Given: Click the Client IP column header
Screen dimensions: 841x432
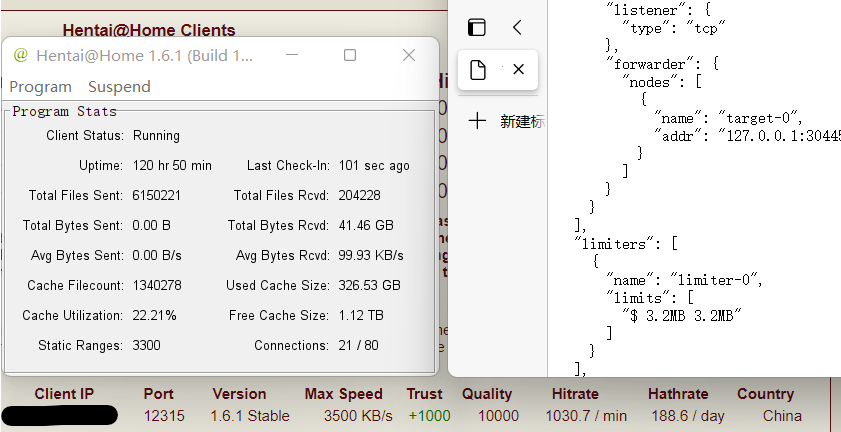Looking at the screenshot, I should pos(64,394).
